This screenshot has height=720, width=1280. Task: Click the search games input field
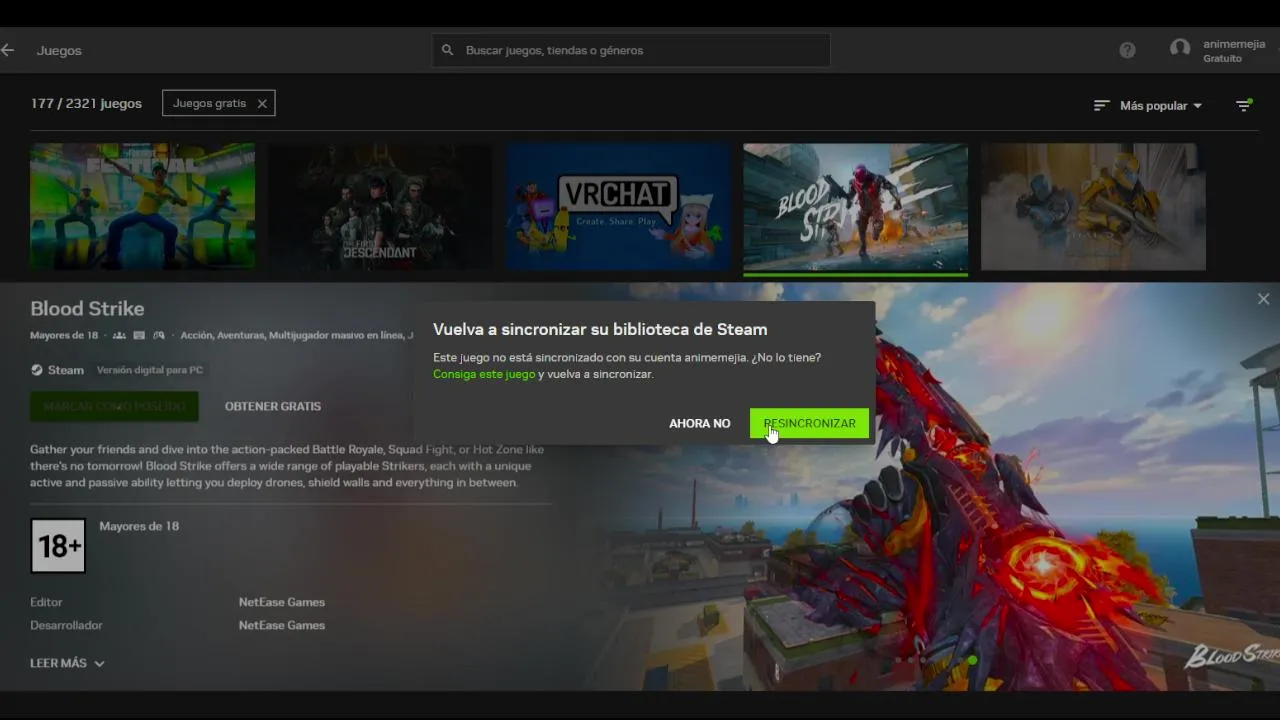(x=631, y=50)
